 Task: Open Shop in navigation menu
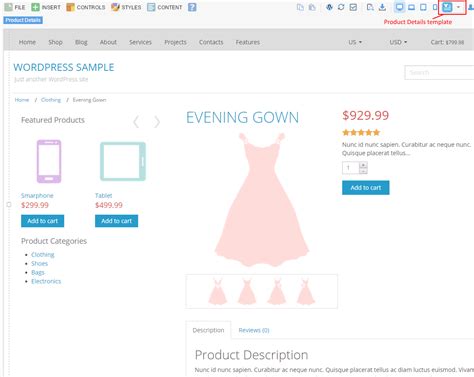(55, 42)
